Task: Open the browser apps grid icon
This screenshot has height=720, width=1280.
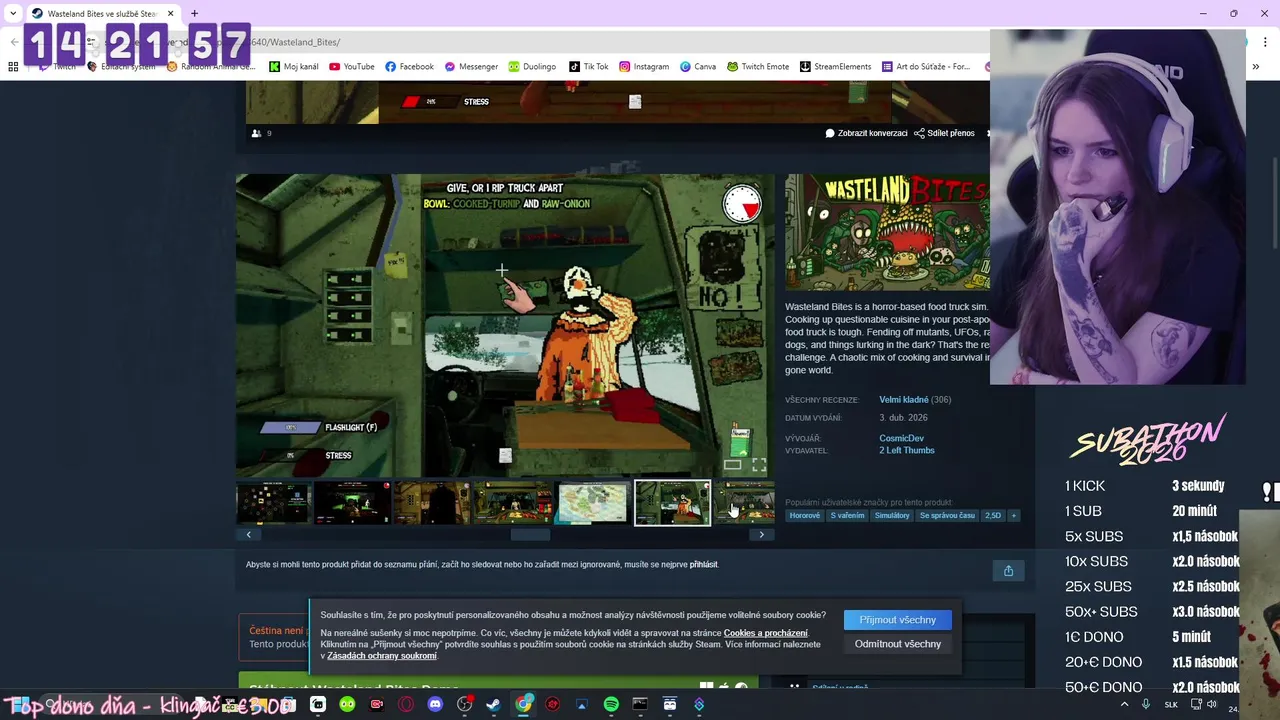Action: pos(13,66)
